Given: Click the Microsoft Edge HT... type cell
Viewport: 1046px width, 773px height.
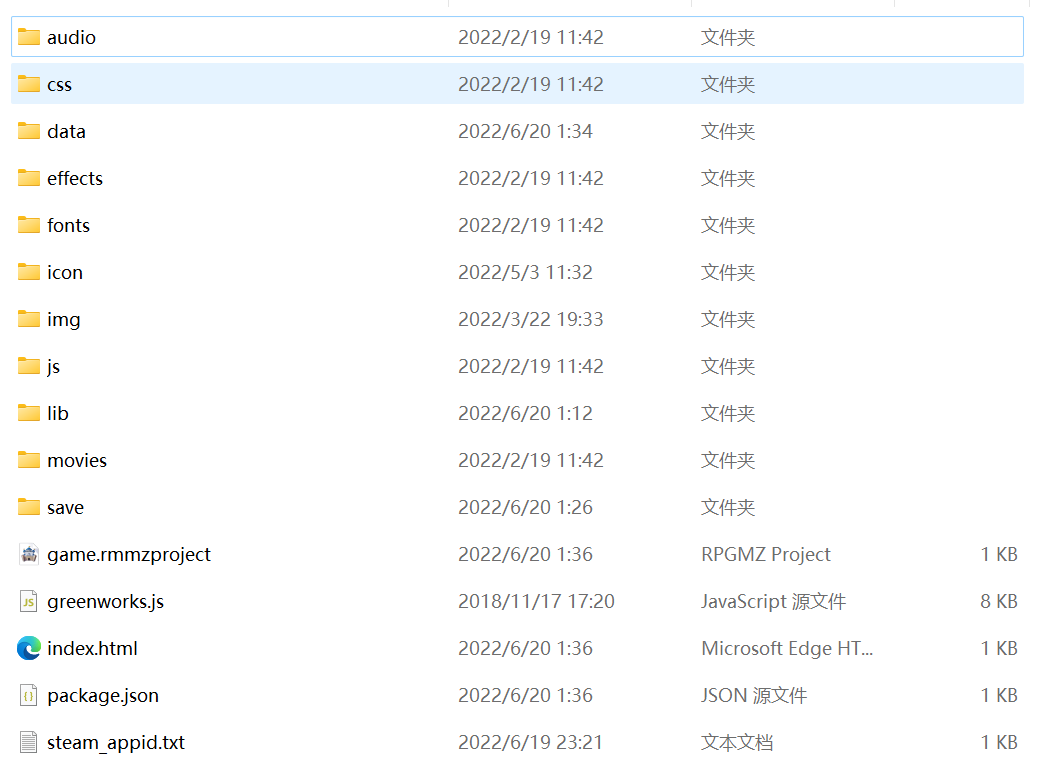Looking at the screenshot, I should coord(787,648).
